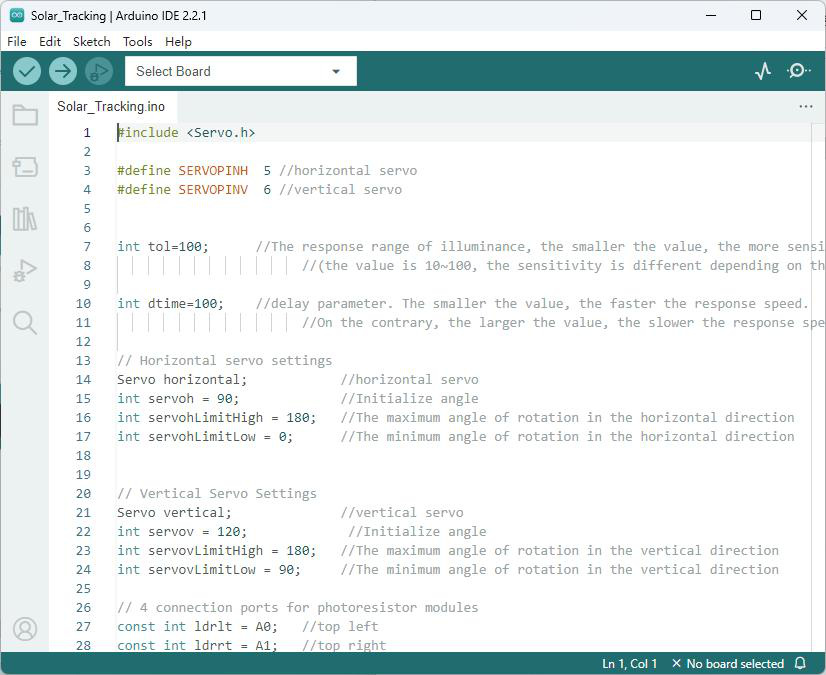This screenshot has height=675, width=826.
Task: Start debugging with the Debug toolbar button
Action: coord(99,71)
